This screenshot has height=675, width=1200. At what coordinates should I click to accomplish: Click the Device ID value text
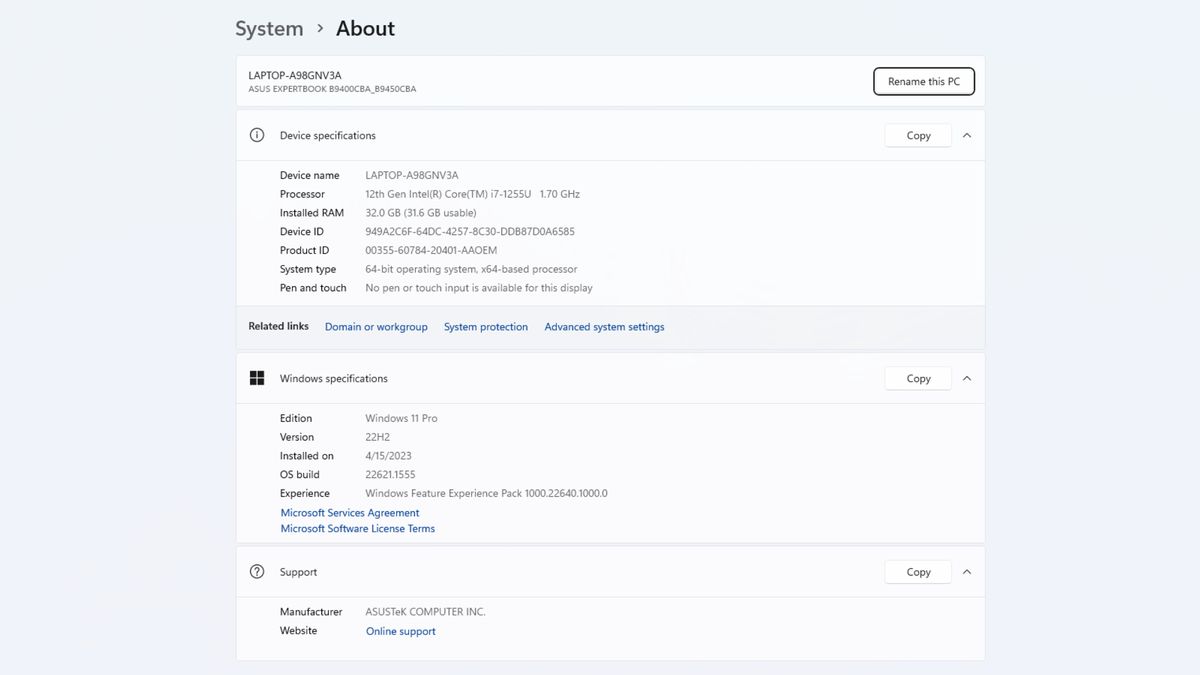pos(470,232)
